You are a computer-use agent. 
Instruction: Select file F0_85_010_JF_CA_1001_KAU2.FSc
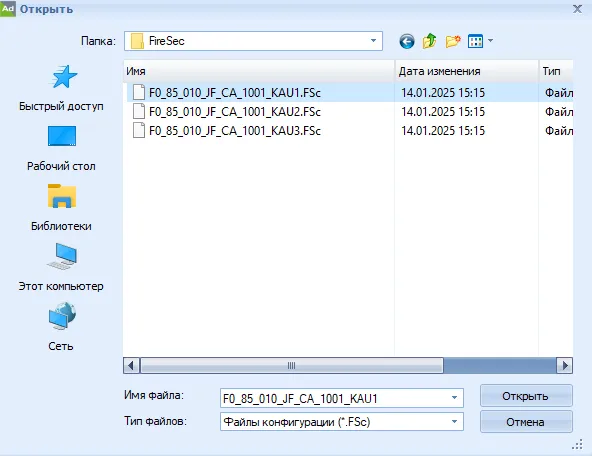click(234, 112)
